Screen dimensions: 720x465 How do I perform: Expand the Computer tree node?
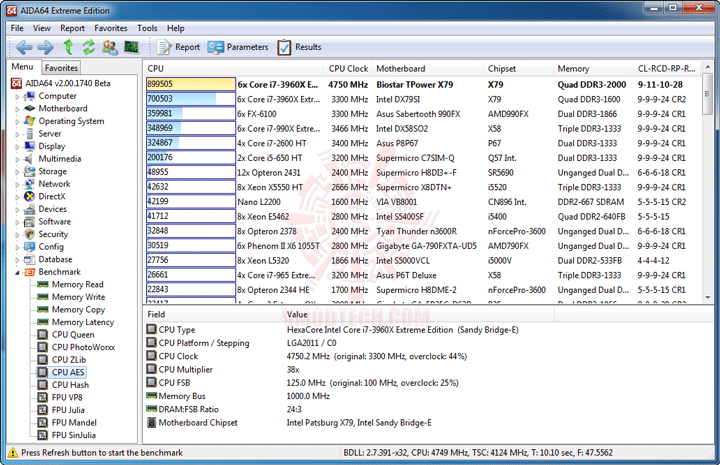click(17, 96)
